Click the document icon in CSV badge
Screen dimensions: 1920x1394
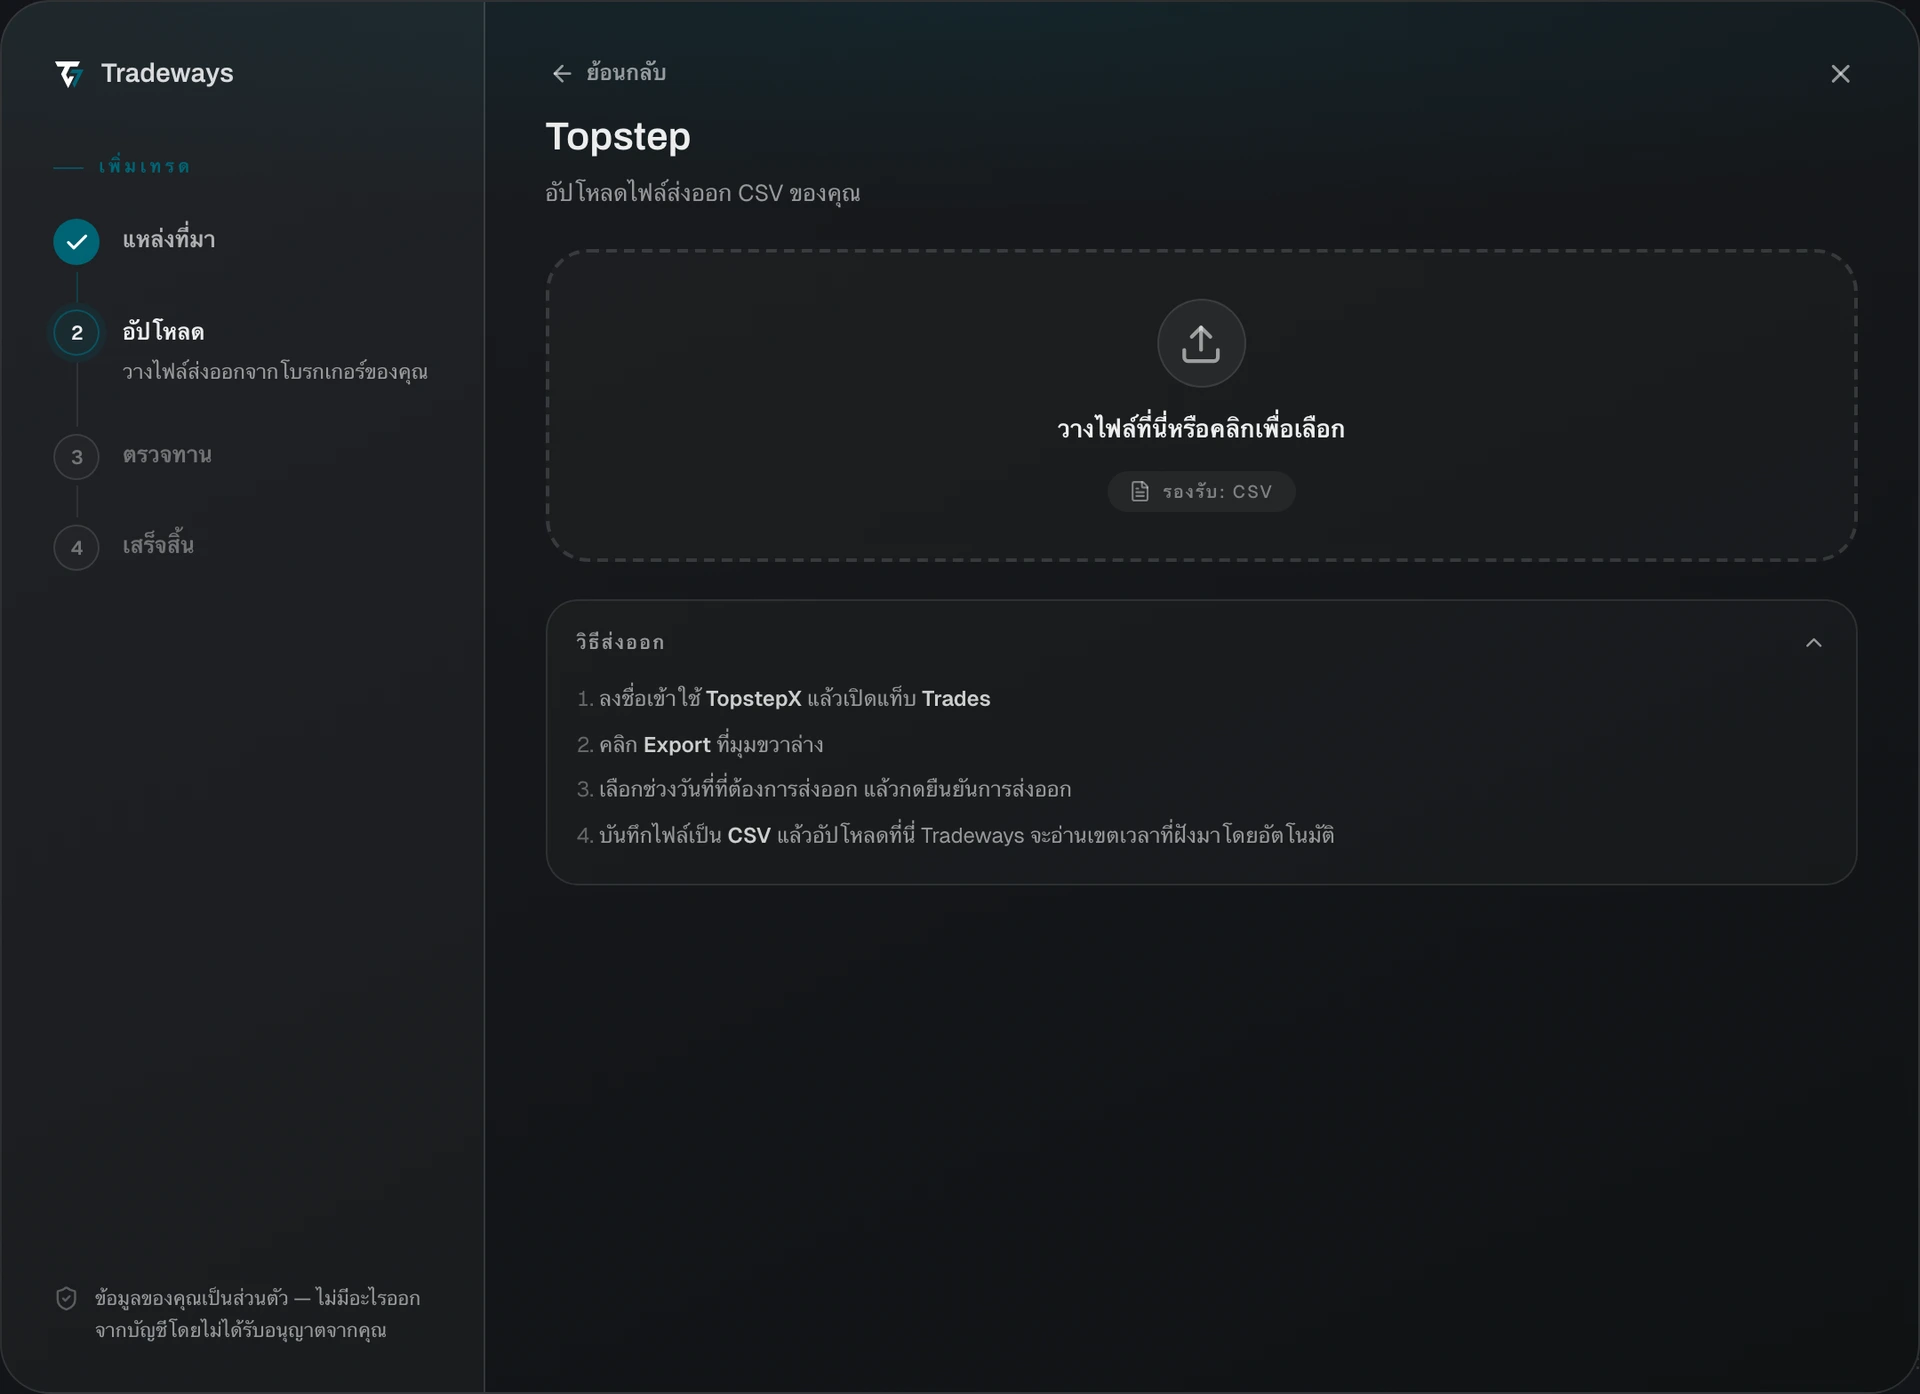1140,491
